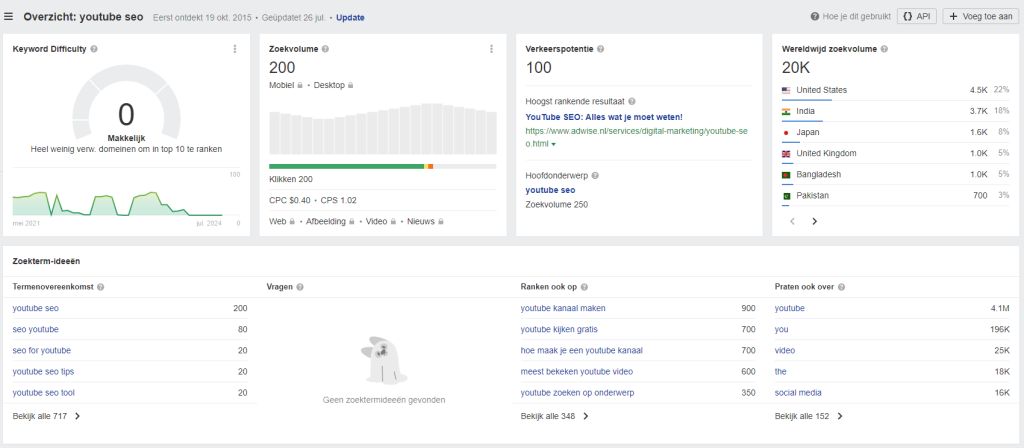The height and width of the screenshot is (448, 1024).
Task: Open YouTube SEO: Alles wat je moet weten result
Action: (x=603, y=117)
